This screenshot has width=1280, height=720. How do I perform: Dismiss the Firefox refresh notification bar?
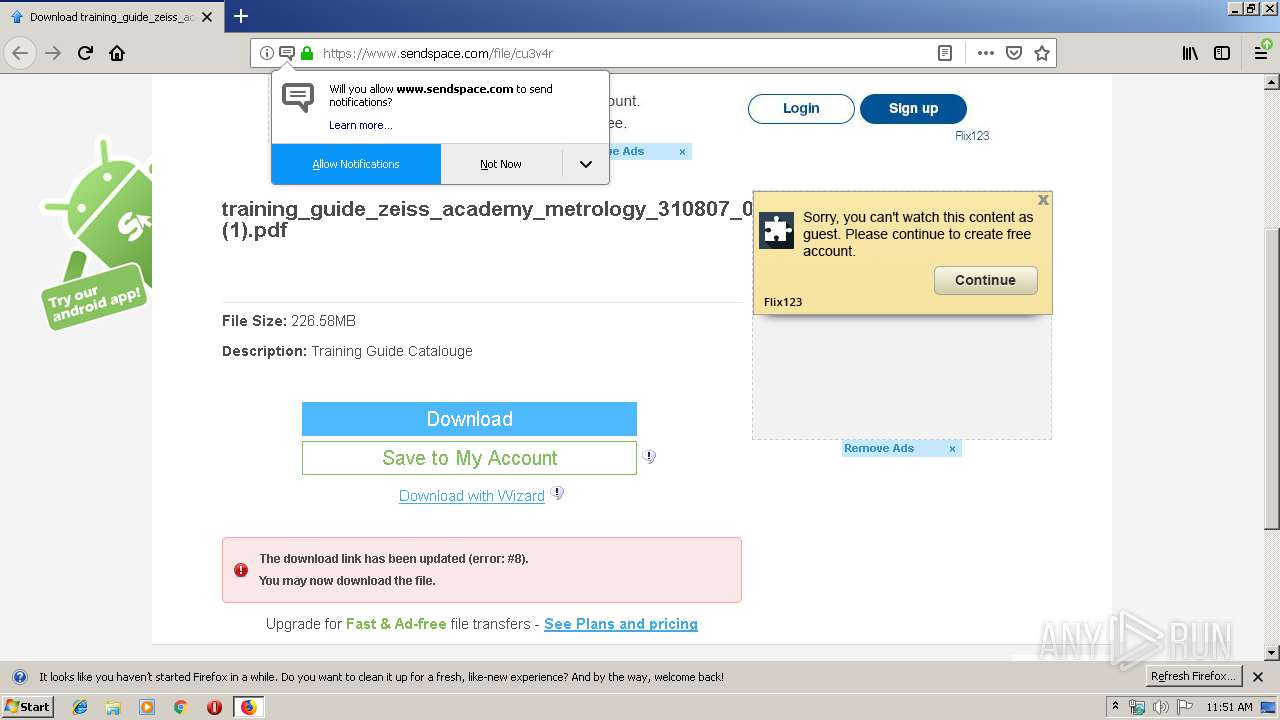point(1258,677)
